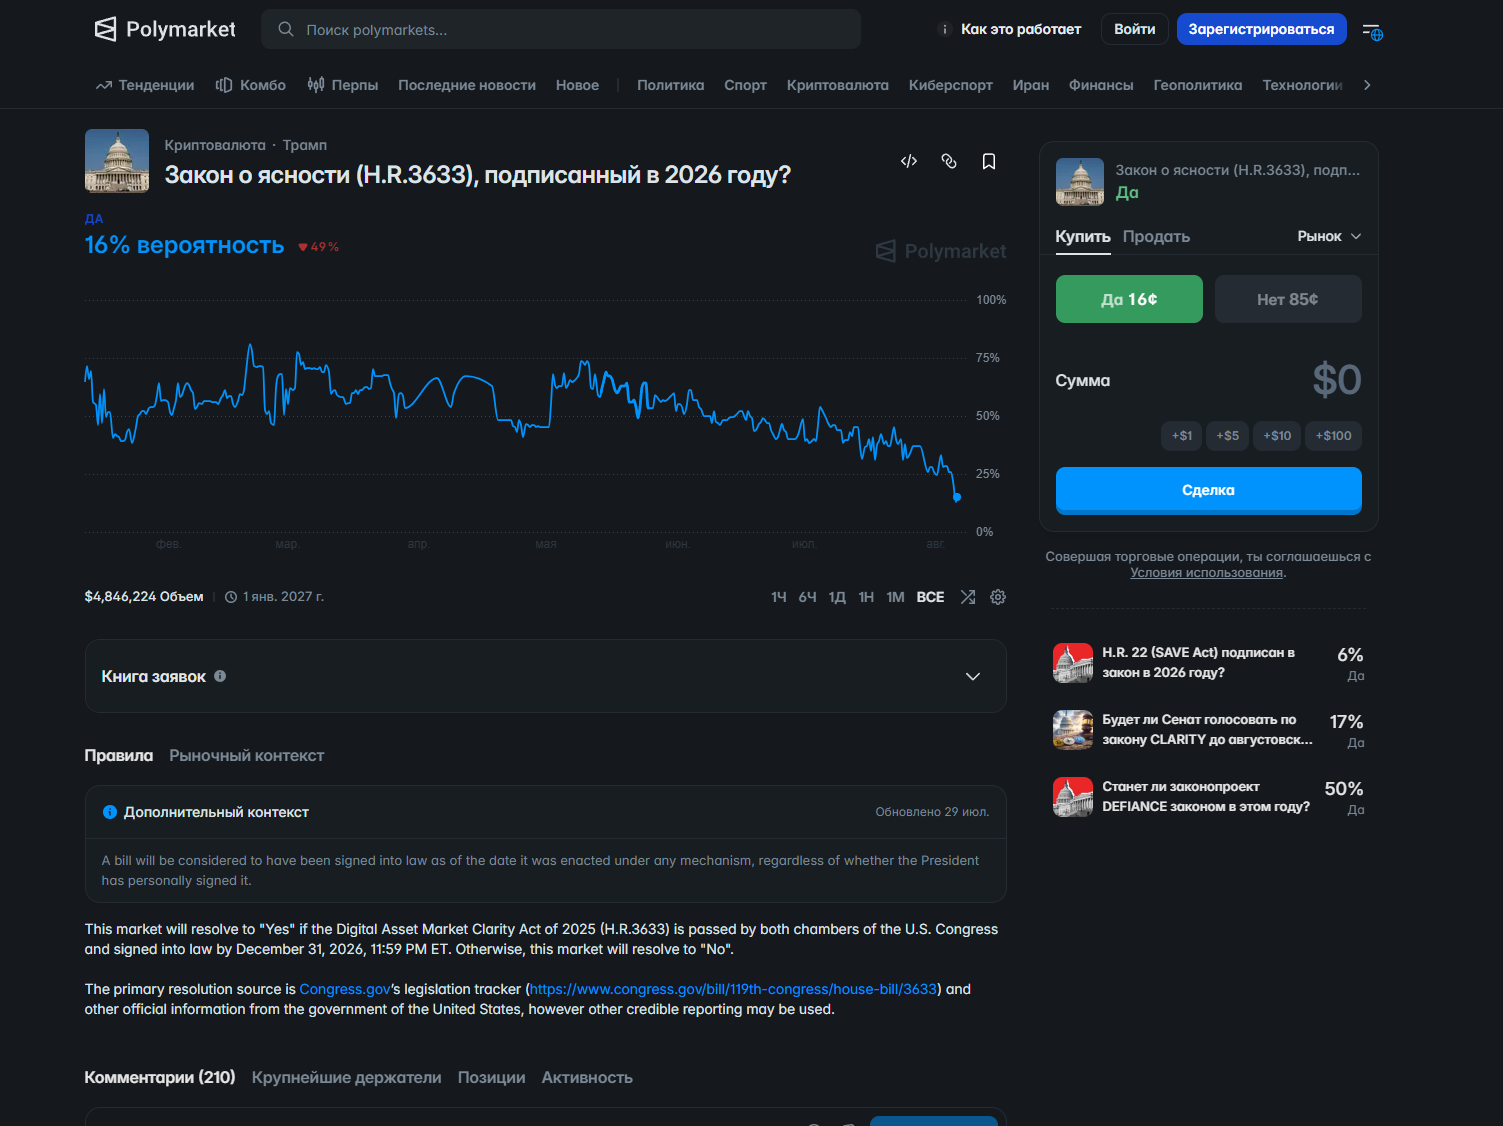
Task: Switch to the Купить tab
Action: pyautogui.click(x=1083, y=237)
